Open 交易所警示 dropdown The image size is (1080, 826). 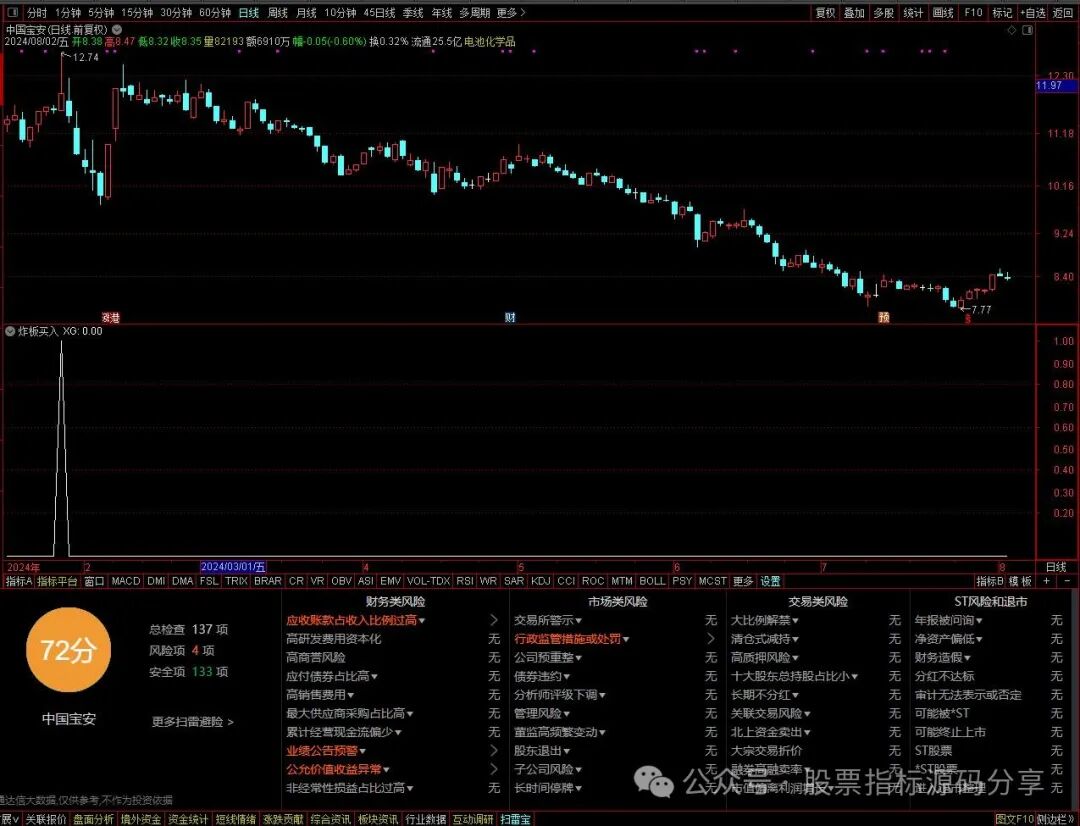pyautogui.click(x=548, y=621)
